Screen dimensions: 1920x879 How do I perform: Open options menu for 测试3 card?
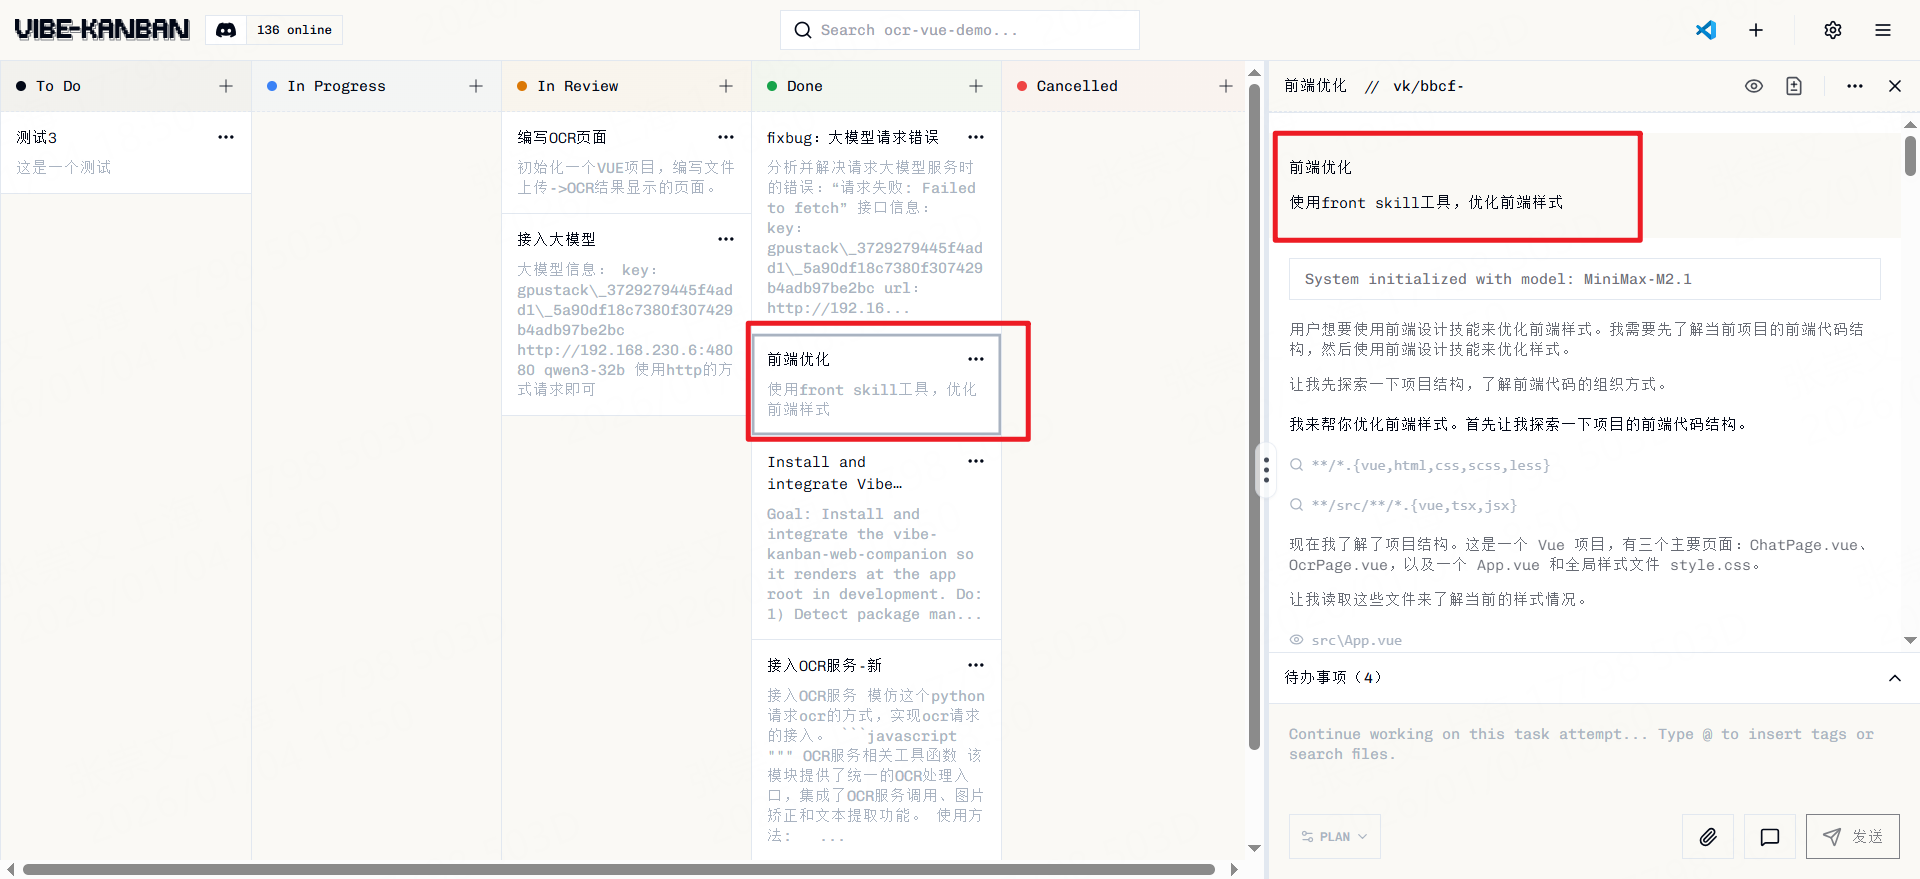(x=226, y=137)
